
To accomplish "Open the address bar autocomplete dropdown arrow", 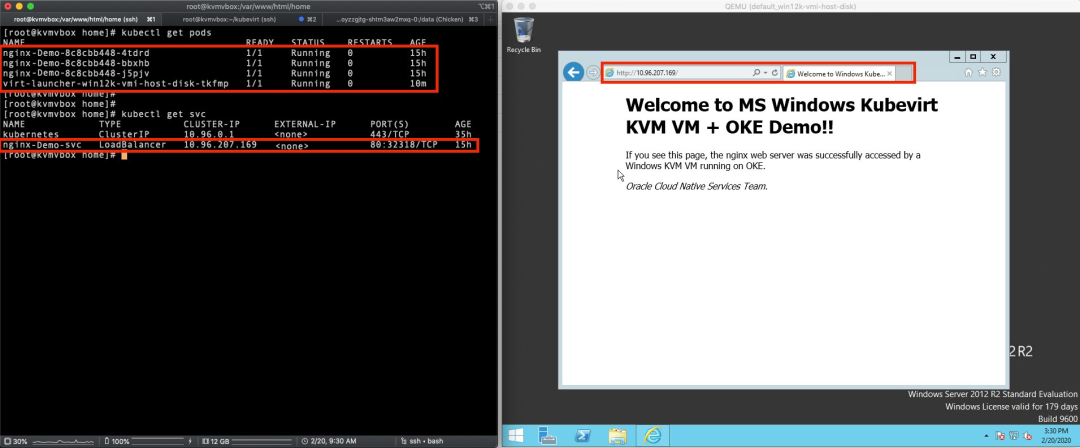I will (765, 73).
